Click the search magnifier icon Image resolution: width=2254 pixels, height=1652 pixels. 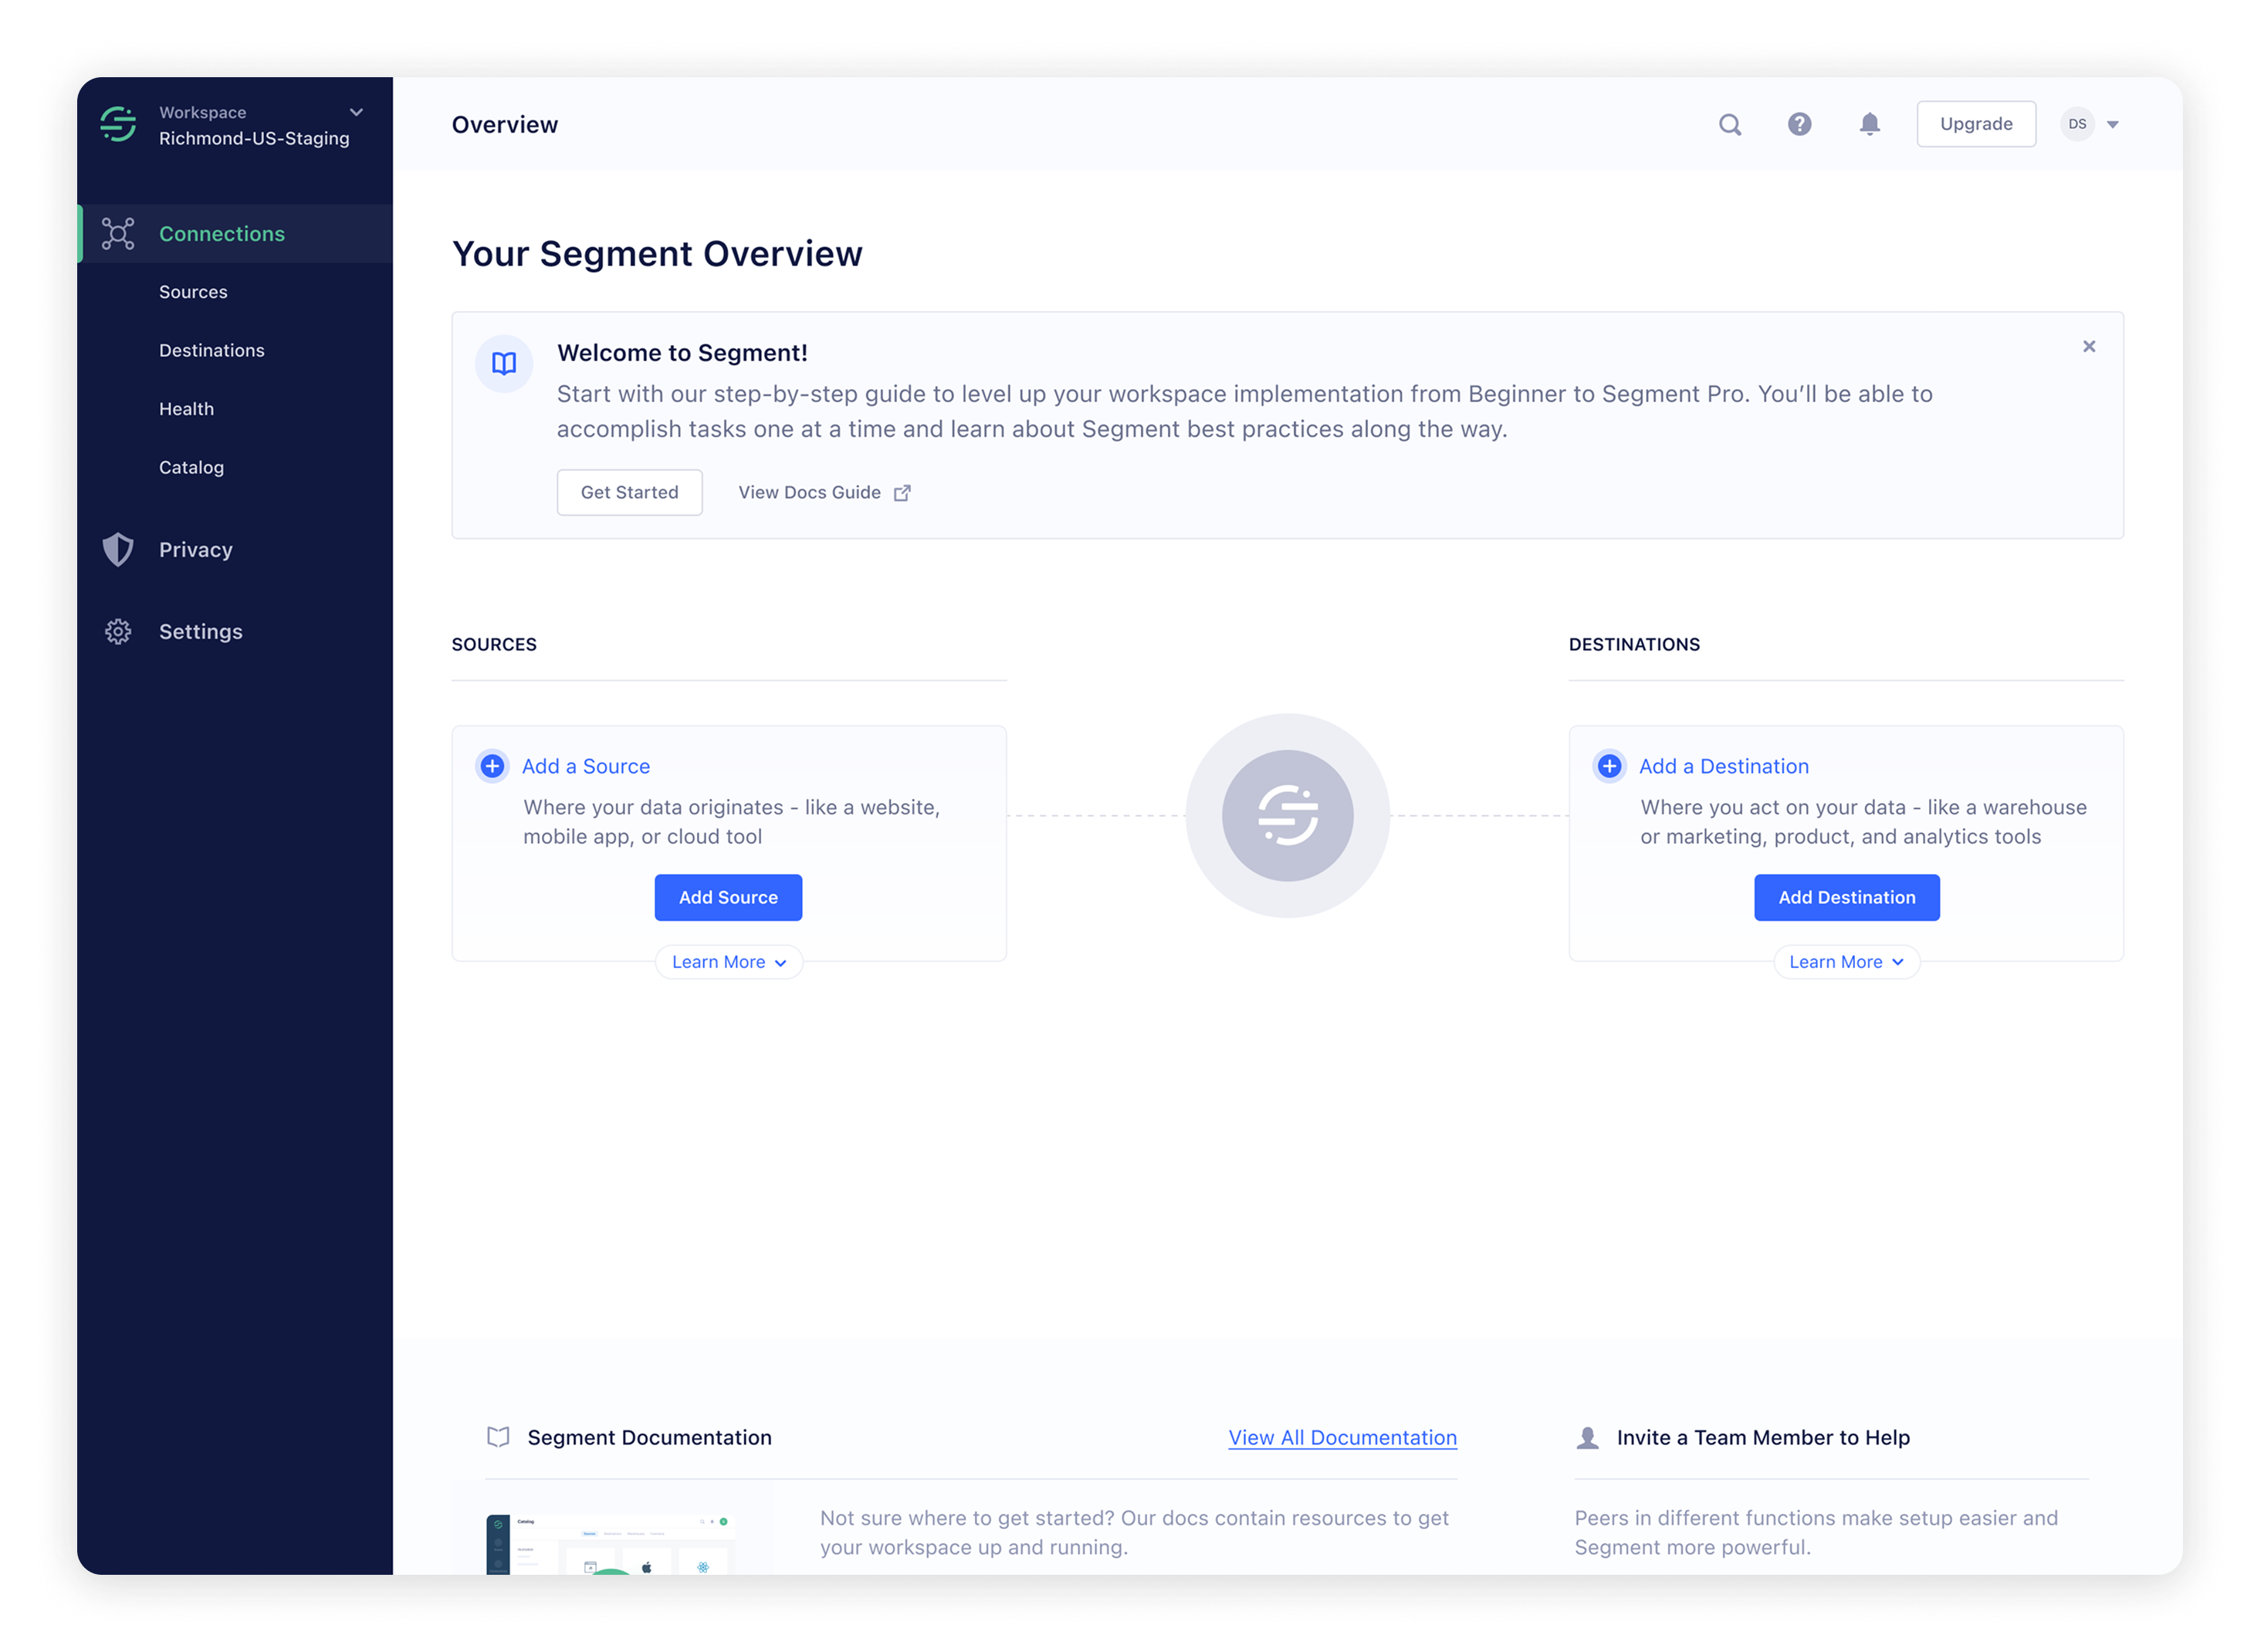click(x=1729, y=124)
